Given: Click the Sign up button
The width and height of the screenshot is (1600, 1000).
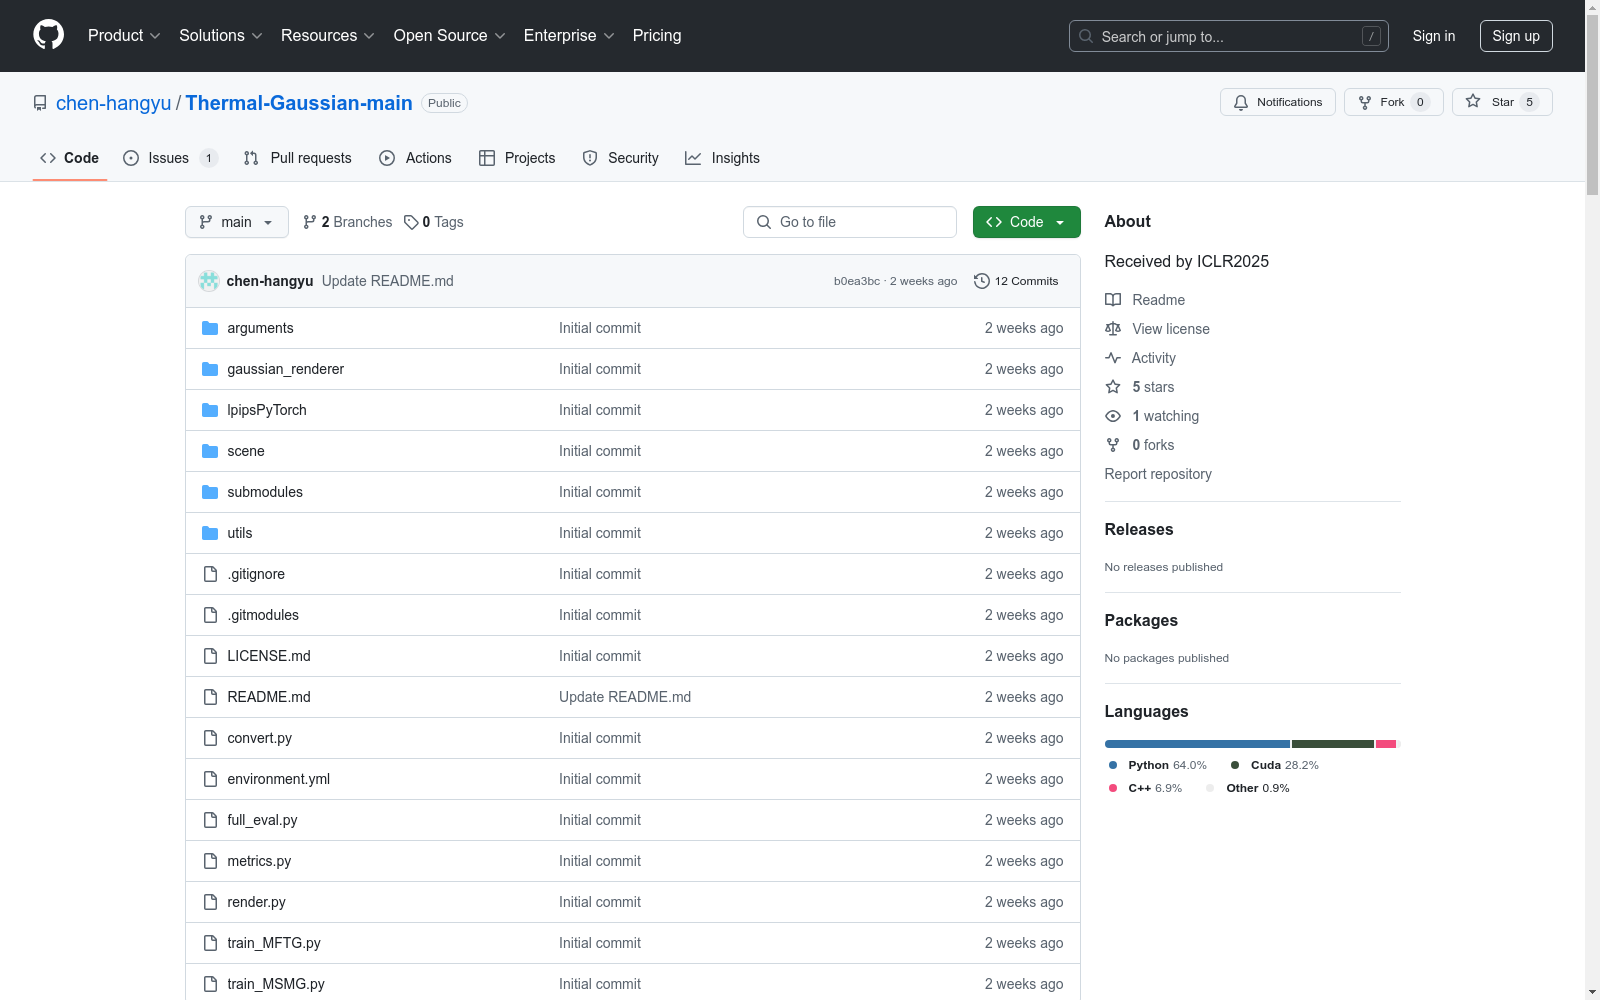Looking at the screenshot, I should 1515,36.
